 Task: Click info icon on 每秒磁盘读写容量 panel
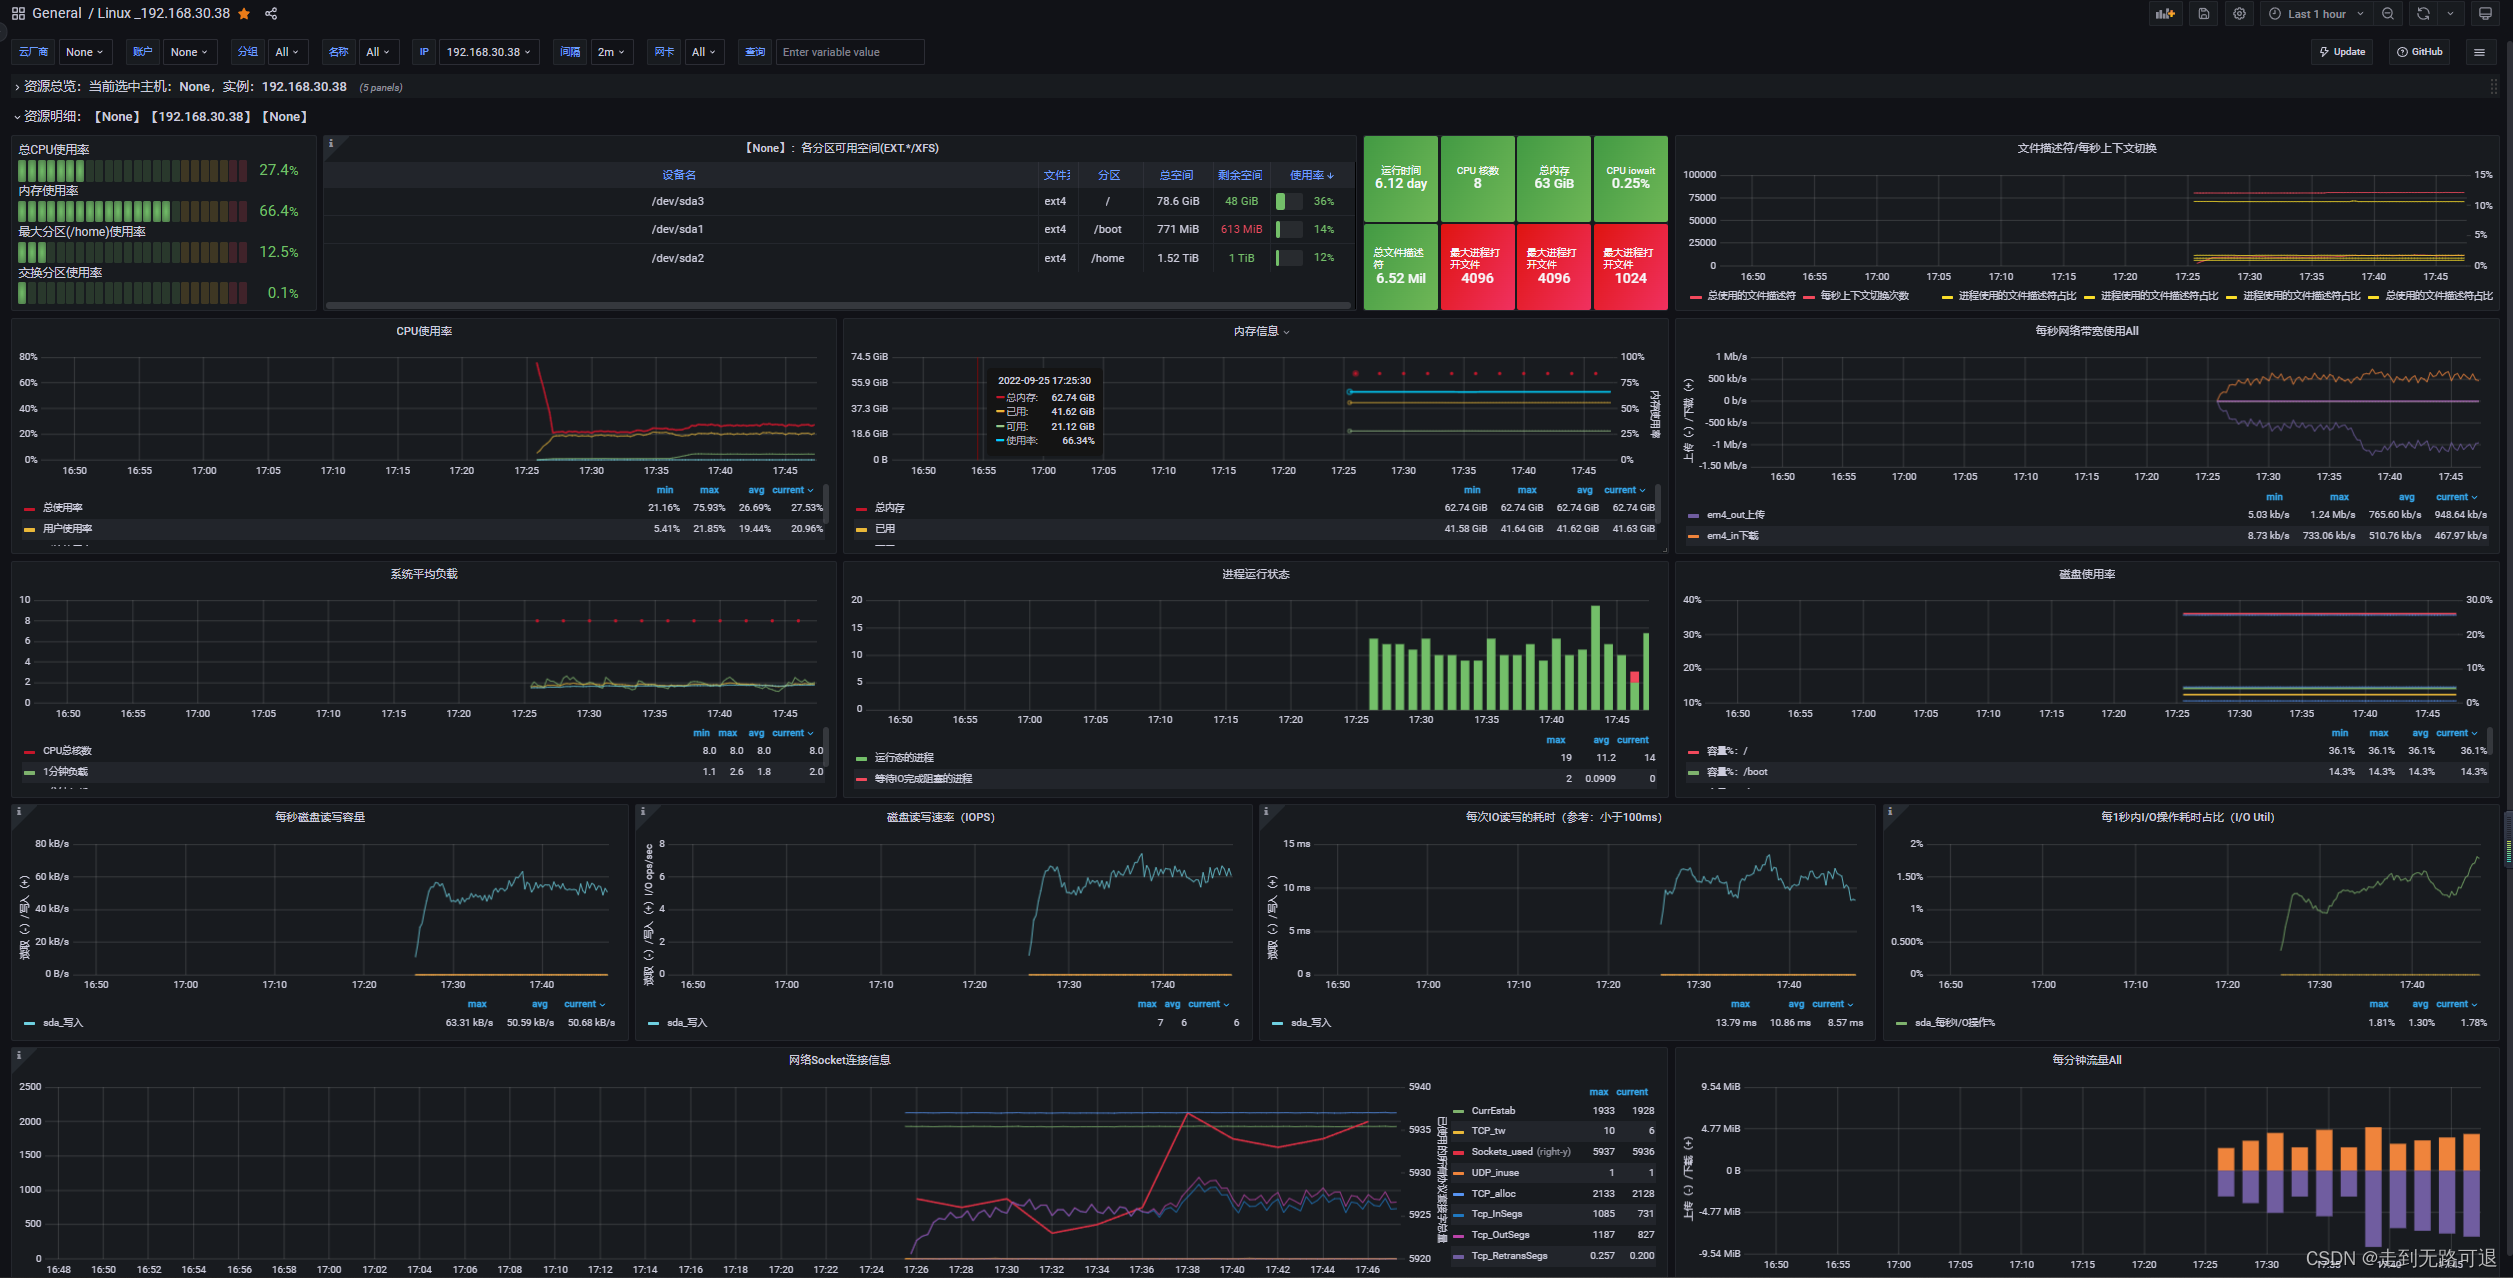18,812
